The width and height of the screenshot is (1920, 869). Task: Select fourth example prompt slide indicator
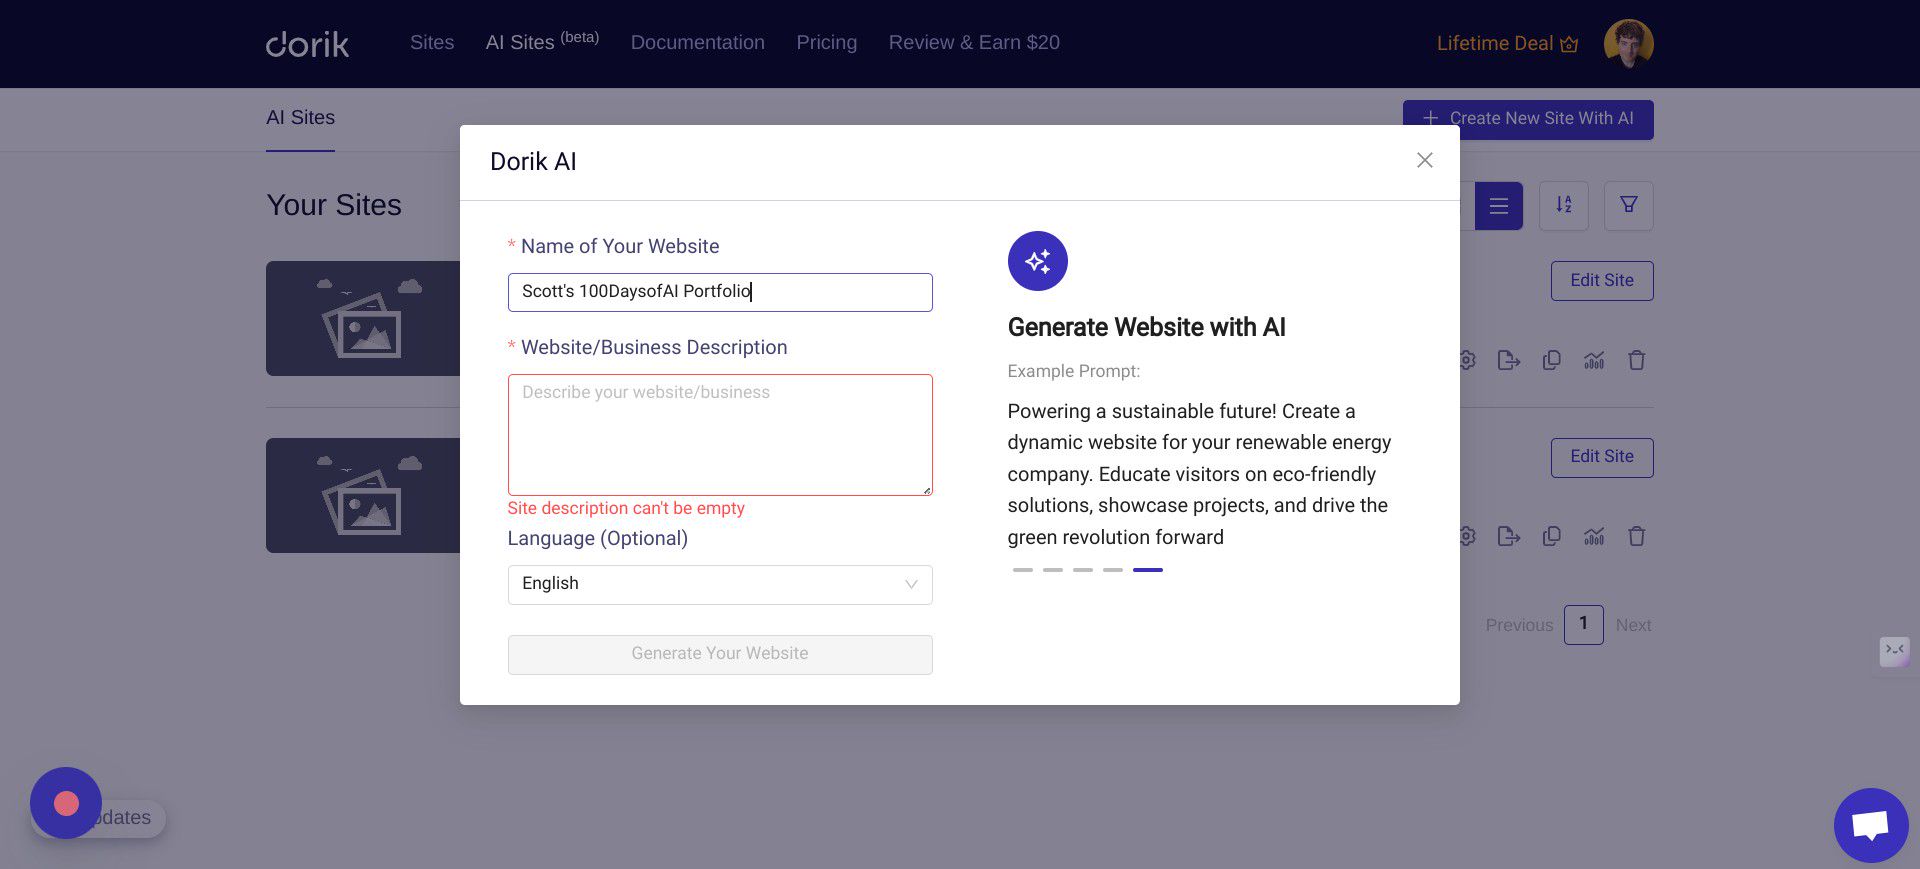[1112, 570]
